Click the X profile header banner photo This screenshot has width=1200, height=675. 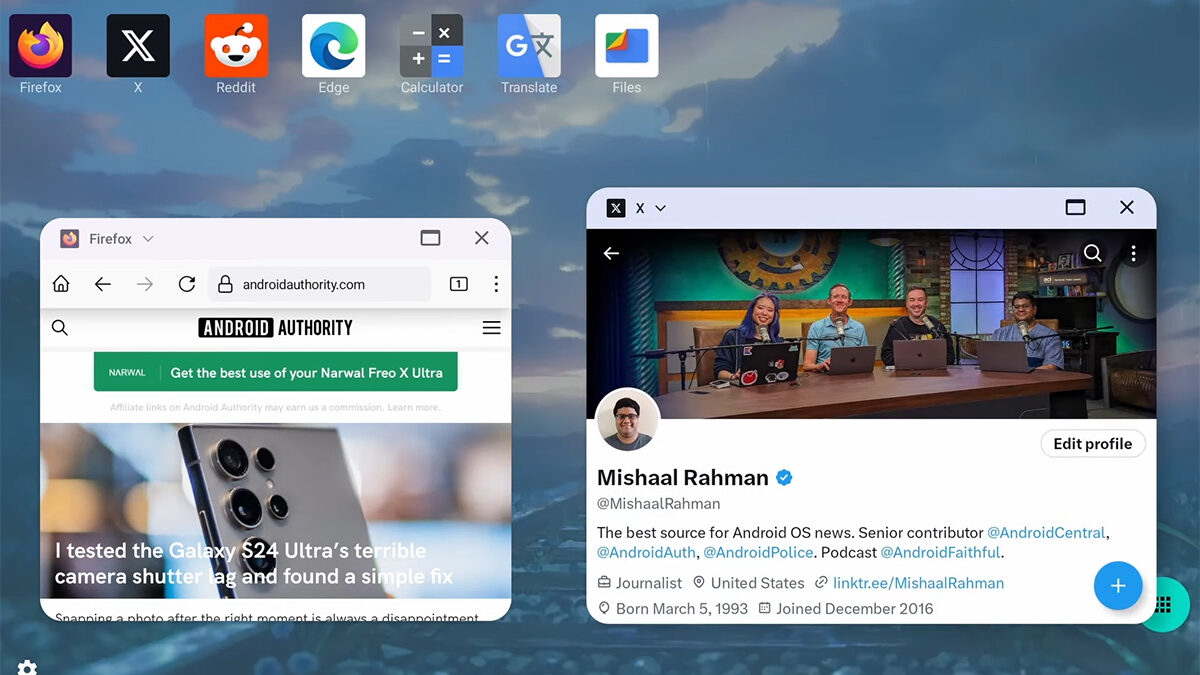[871, 323]
